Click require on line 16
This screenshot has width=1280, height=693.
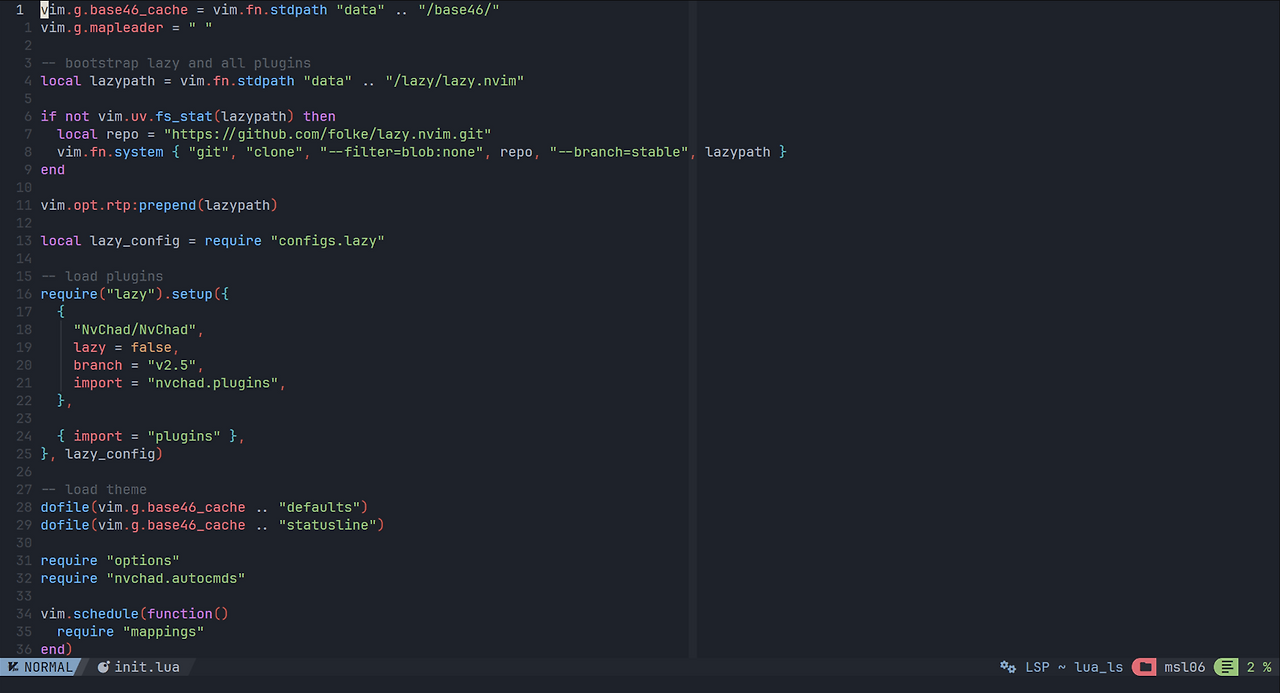68,294
